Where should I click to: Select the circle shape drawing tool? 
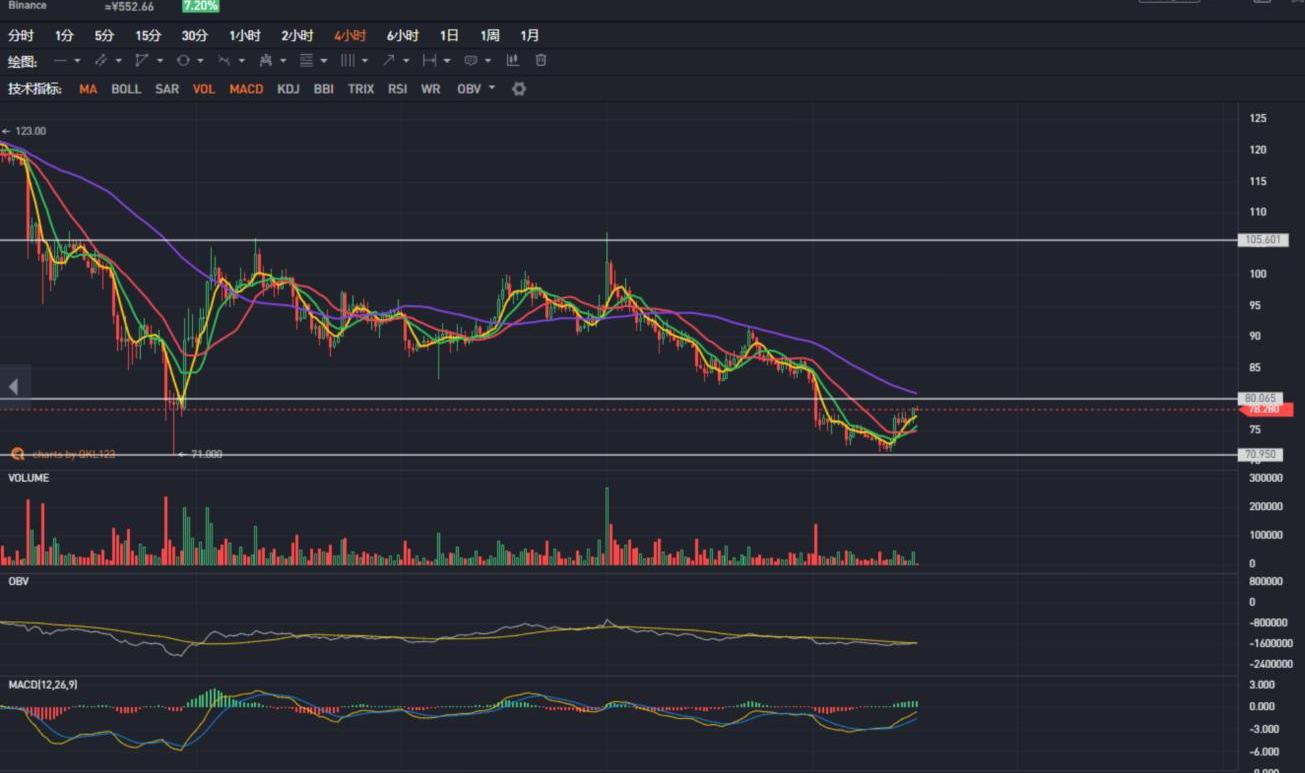(183, 61)
